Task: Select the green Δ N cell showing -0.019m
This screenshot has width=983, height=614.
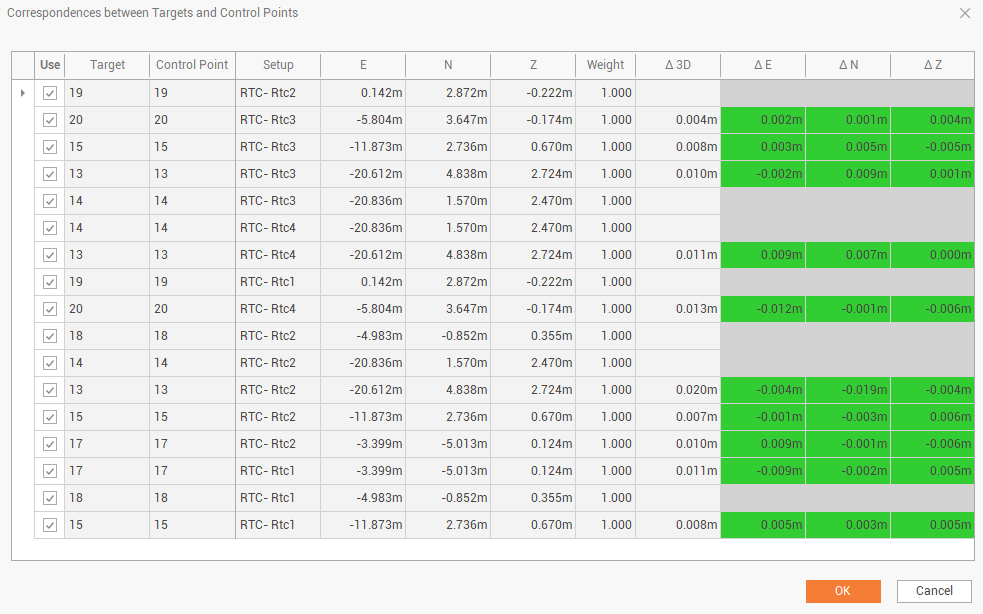Action: coord(848,390)
